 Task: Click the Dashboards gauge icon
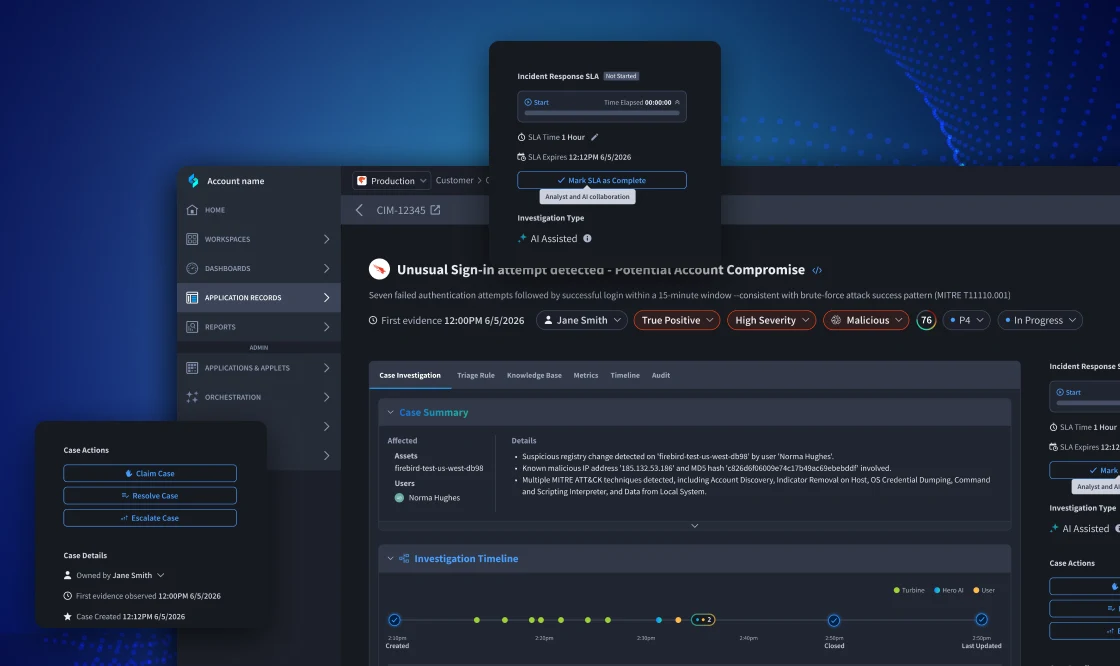[192, 269]
